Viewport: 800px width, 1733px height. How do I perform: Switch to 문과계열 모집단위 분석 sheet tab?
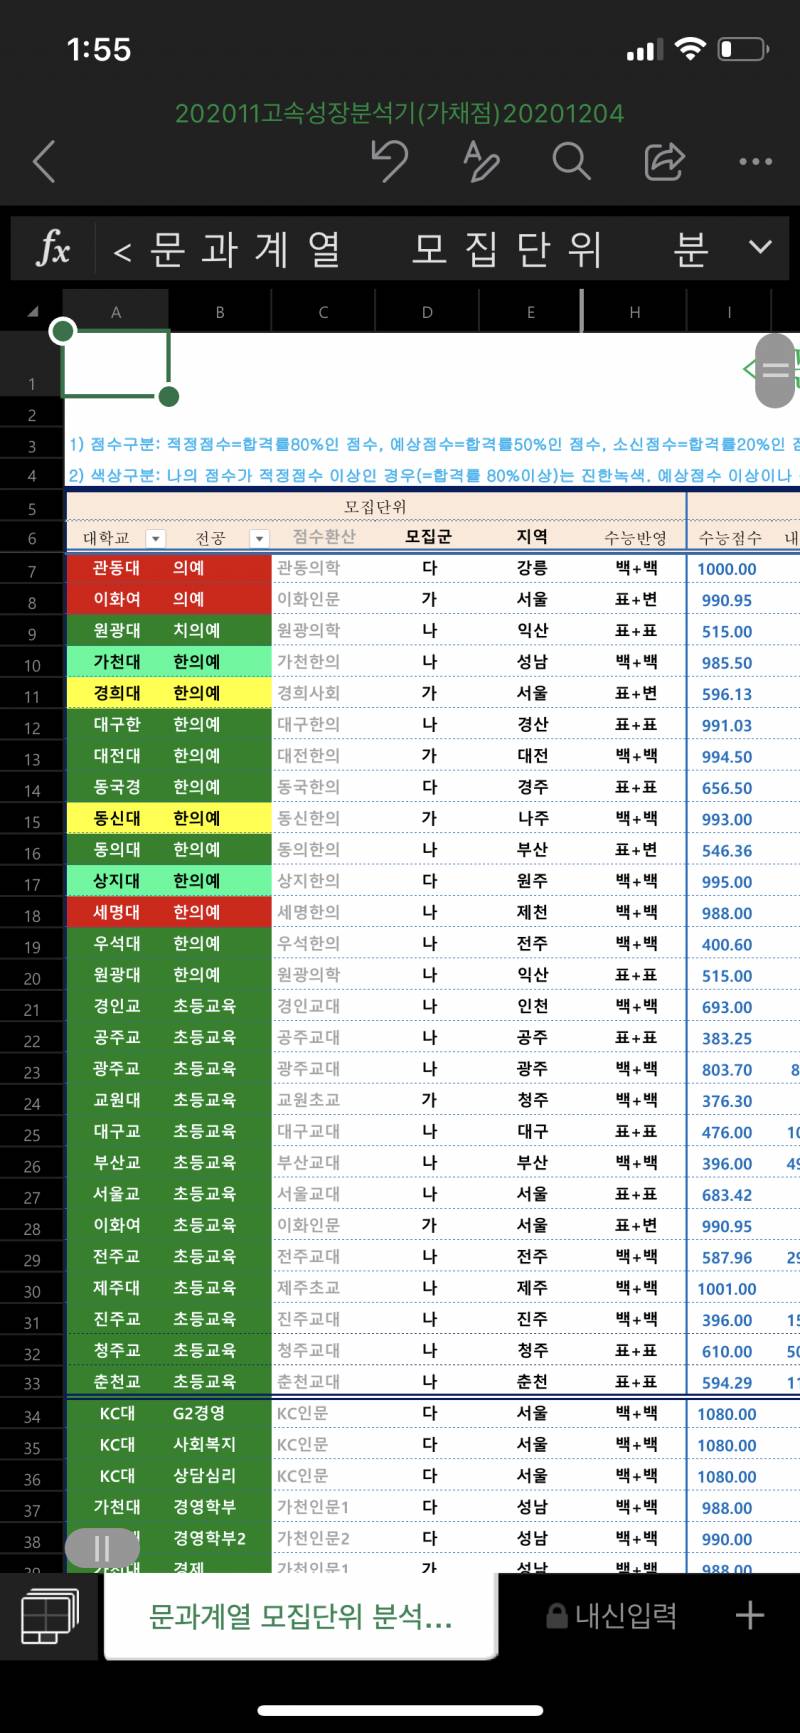(300, 1616)
